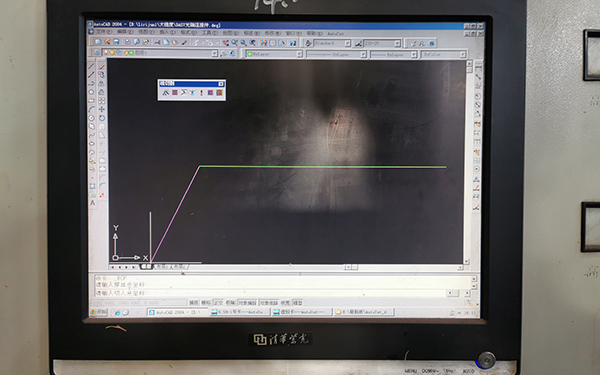The image size is (600, 375).
Task: Open the Standard text style dropdown
Action: 332,43
